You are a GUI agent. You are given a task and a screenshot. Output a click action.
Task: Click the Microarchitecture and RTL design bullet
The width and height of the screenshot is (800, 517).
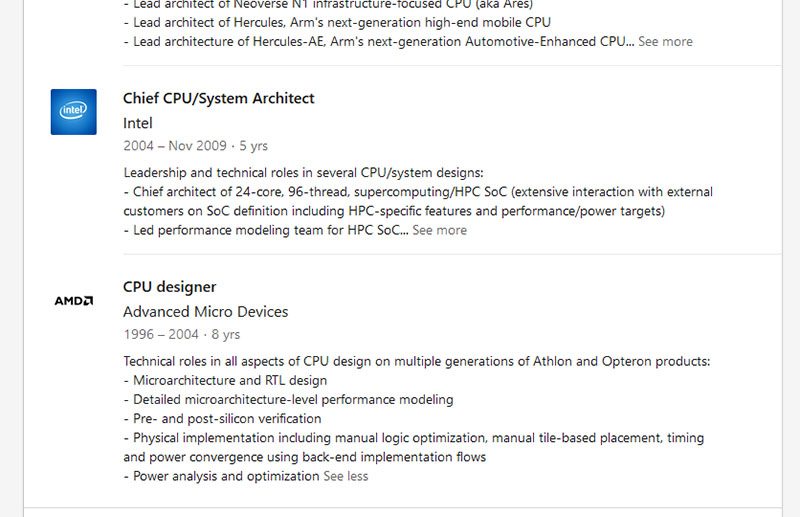(x=225, y=381)
